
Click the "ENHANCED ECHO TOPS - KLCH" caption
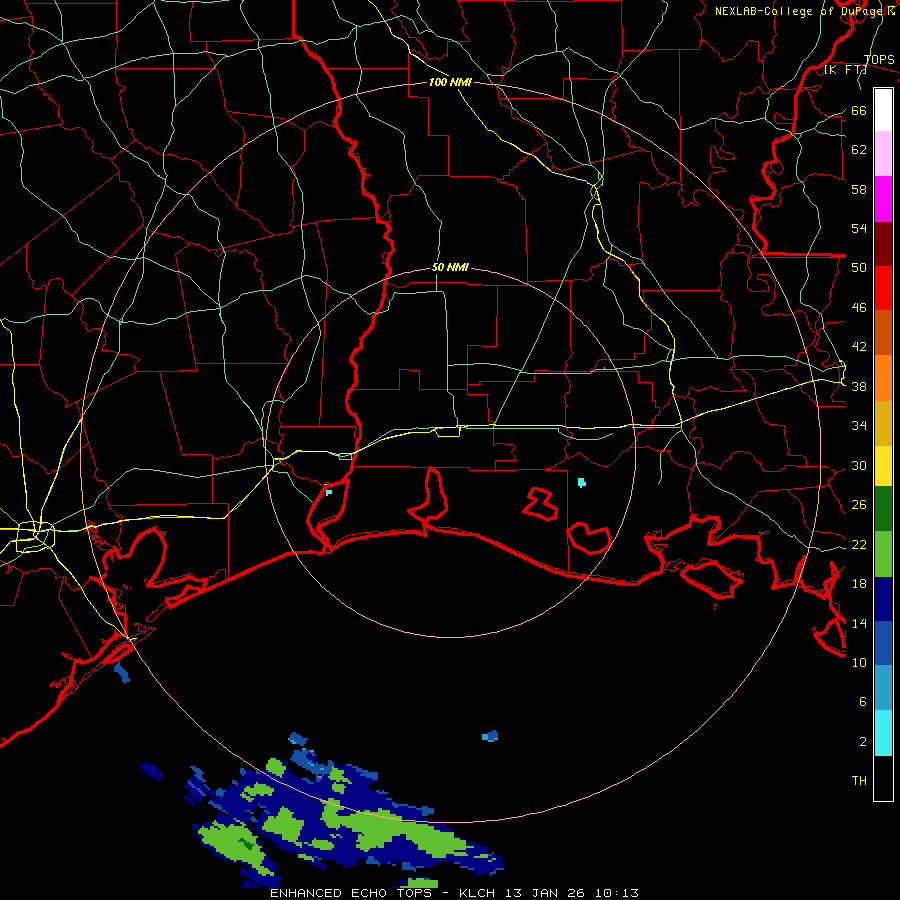click(384, 893)
